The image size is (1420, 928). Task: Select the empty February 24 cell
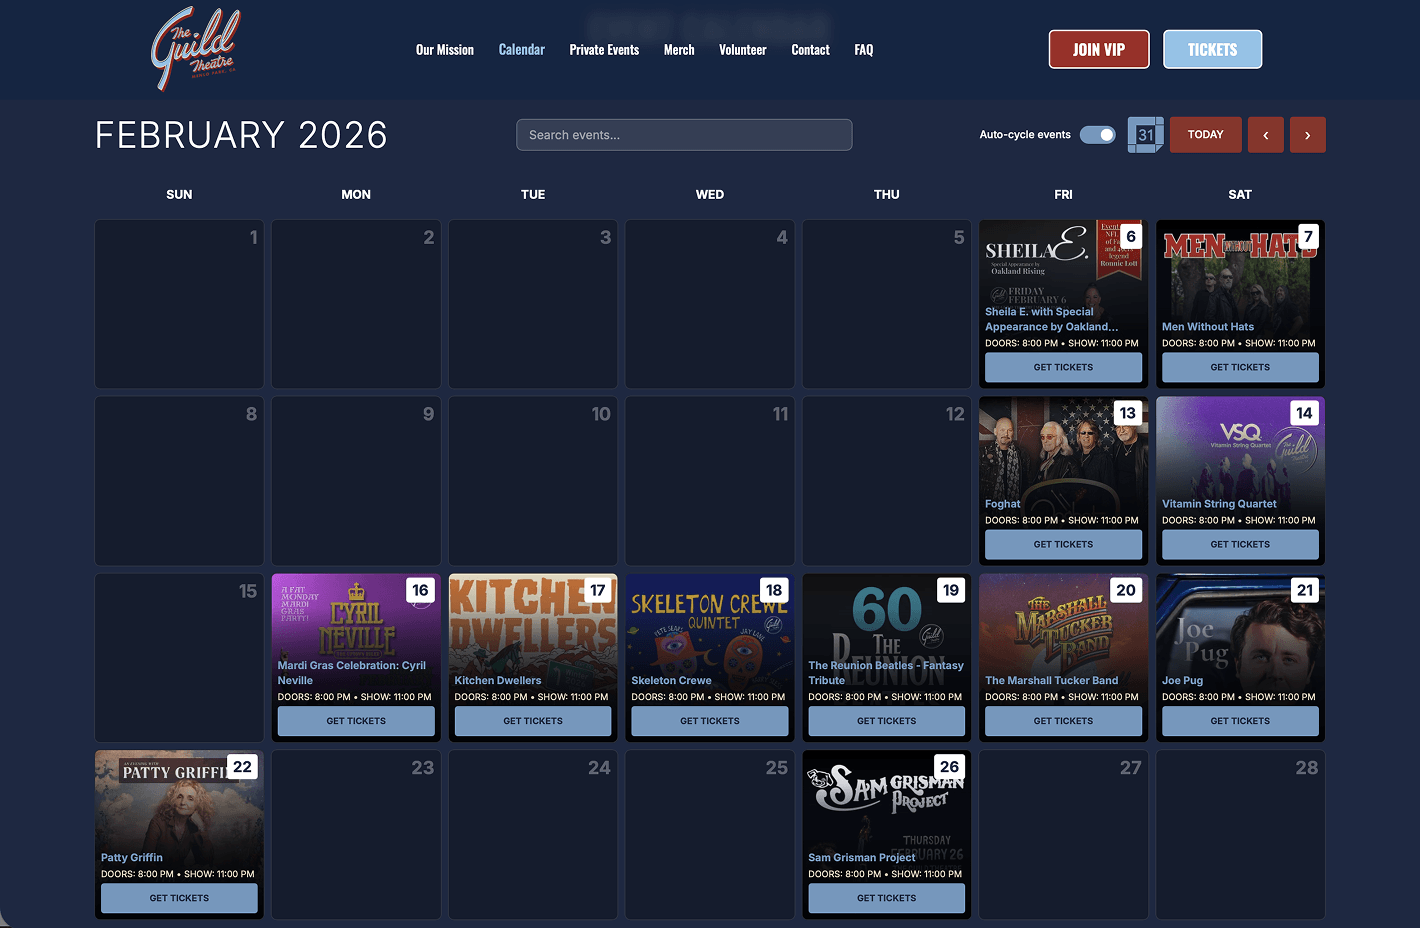coord(533,835)
